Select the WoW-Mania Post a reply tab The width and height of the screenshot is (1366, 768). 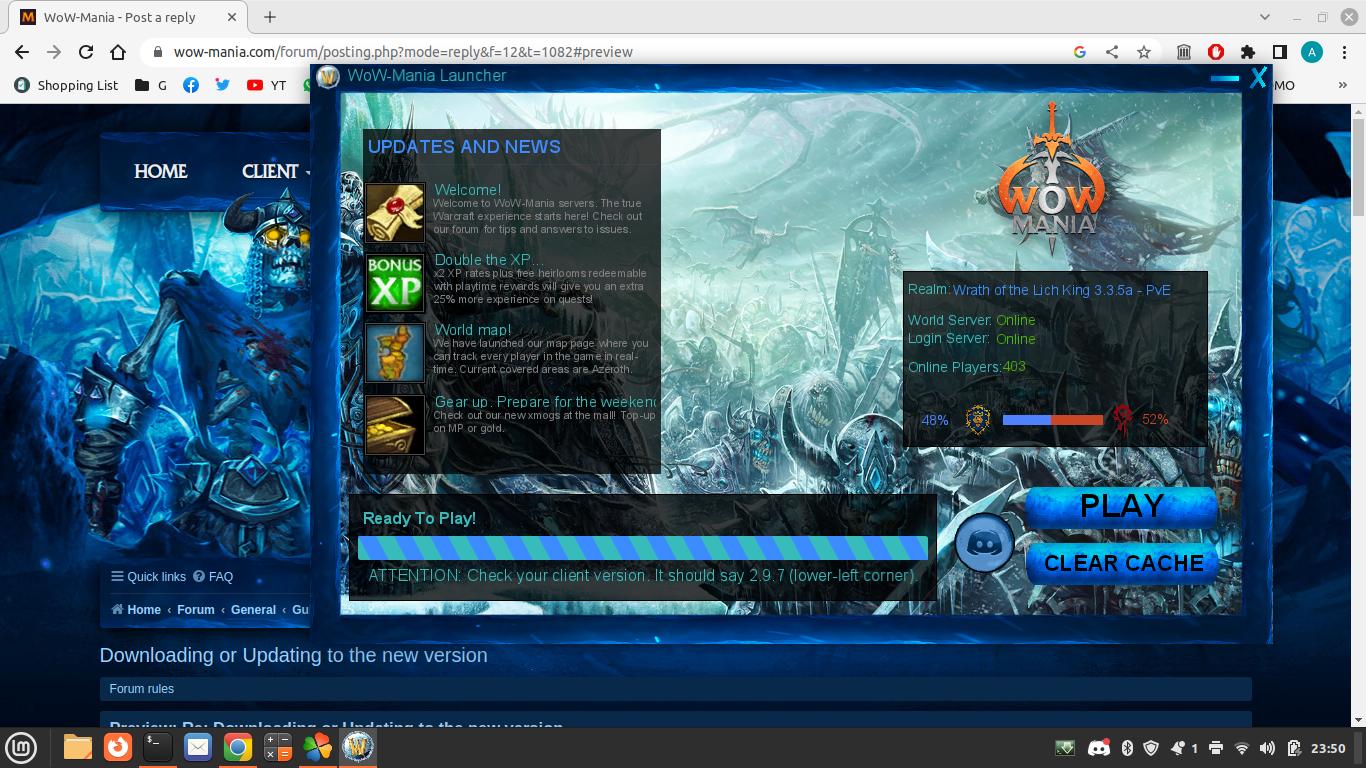127,17
